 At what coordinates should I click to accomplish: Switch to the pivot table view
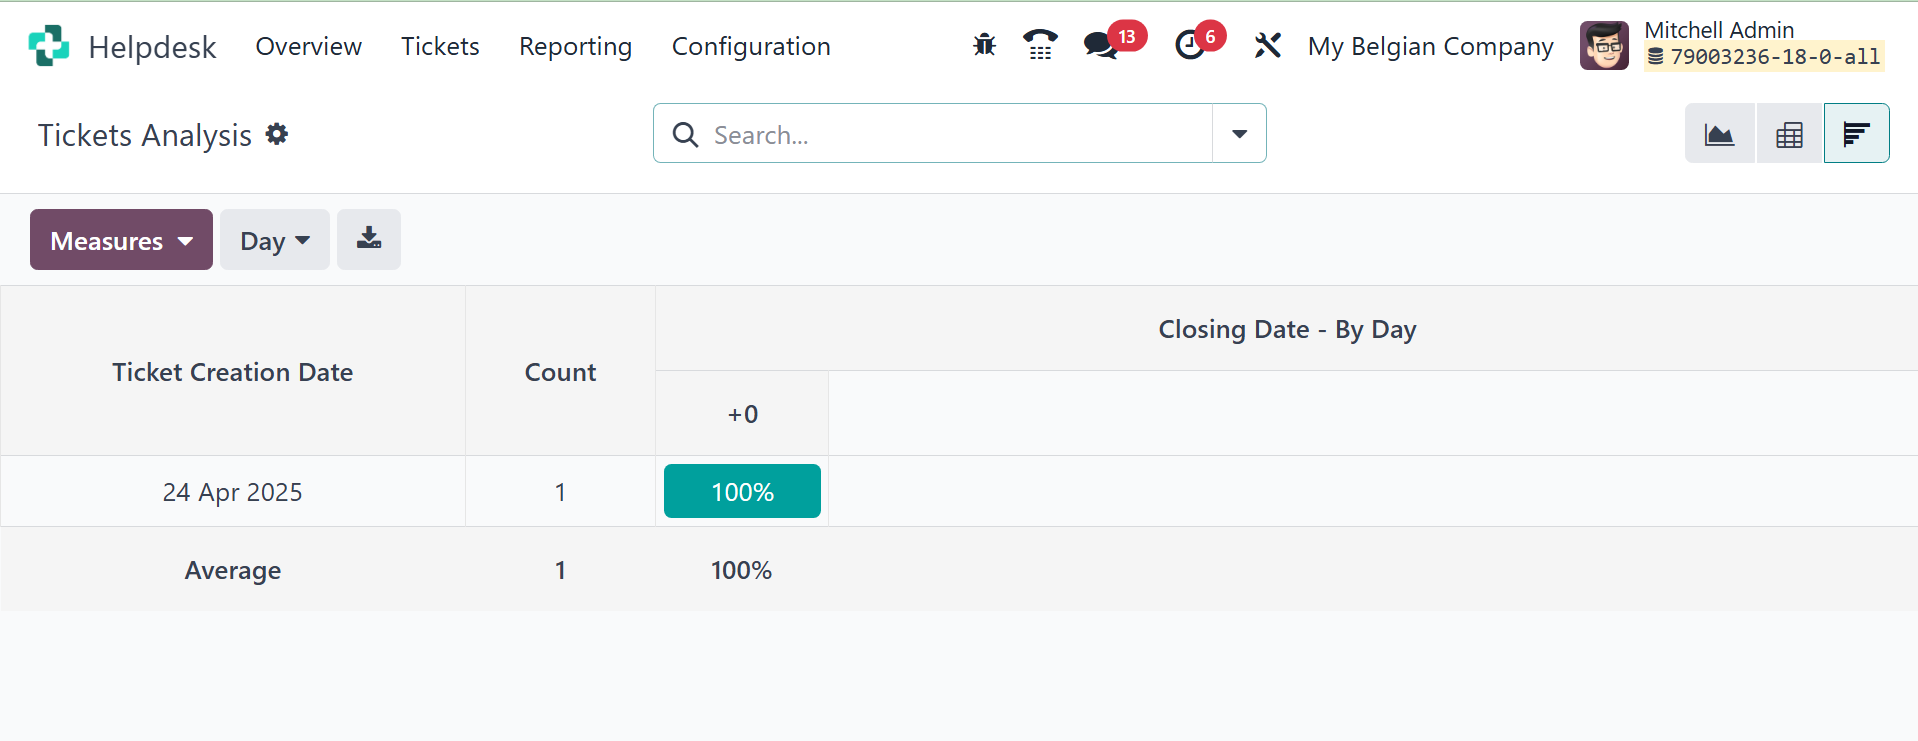pos(1789,133)
